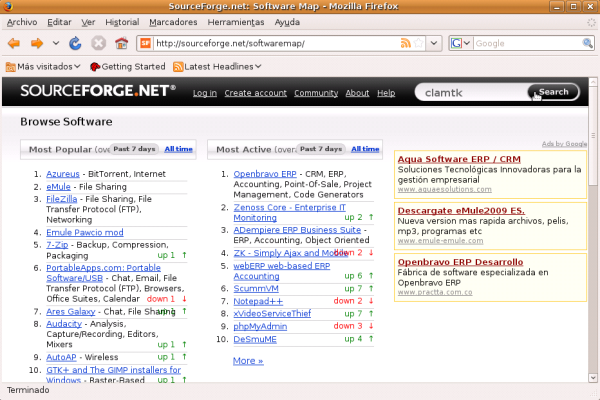Image resolution: width=600 pixels, height=400 pixels.
Task: Click the SourceForge search field containing clamtk
Action: 472,92
